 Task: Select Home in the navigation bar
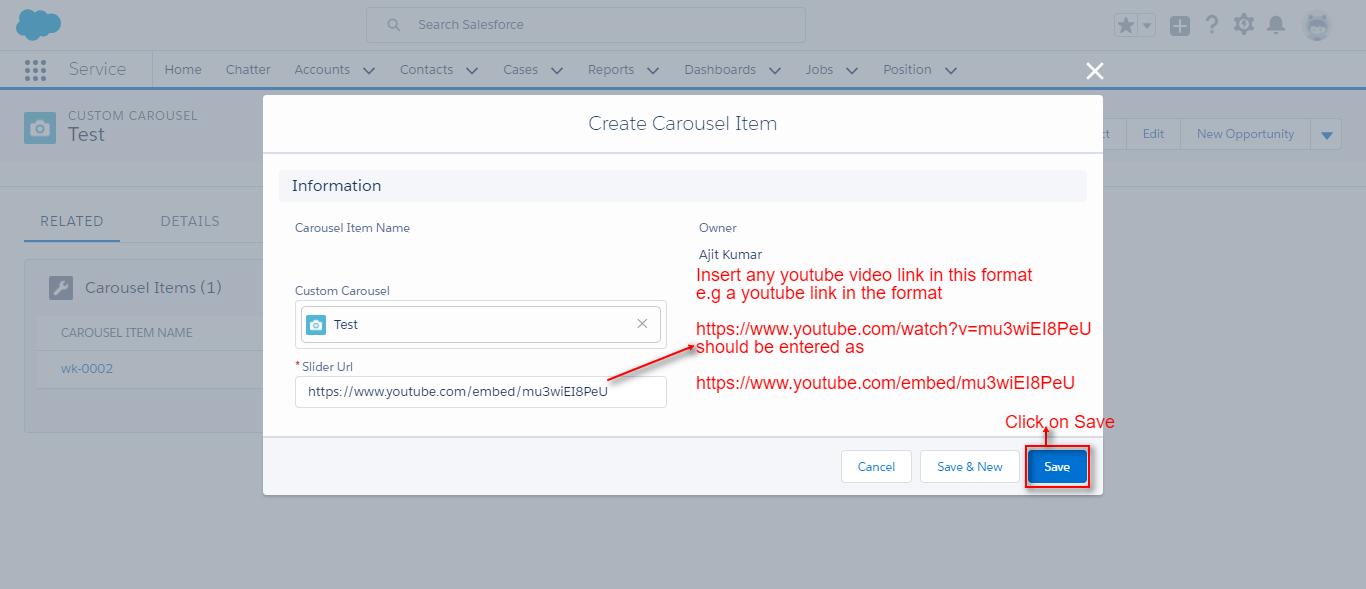pyautogui.click(x=182, y=69)
